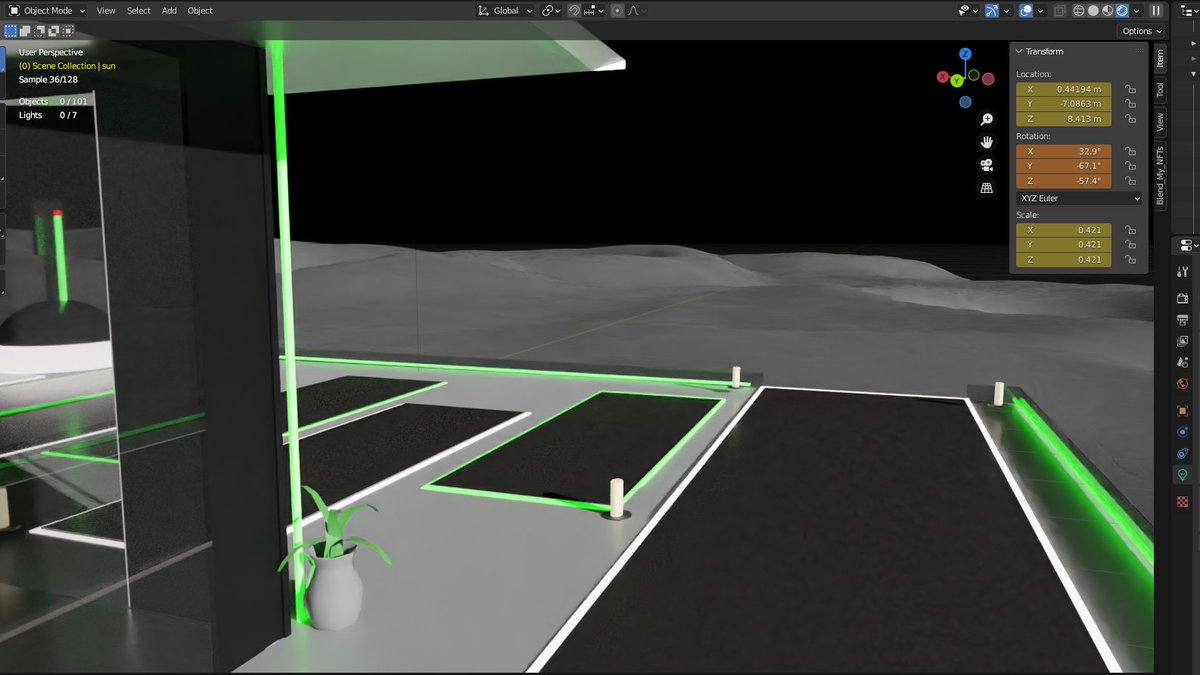Lock the Scale X value
The height and width of the screenshot is (675, 1200).
pyautogui.click(x=1130, y=230)
